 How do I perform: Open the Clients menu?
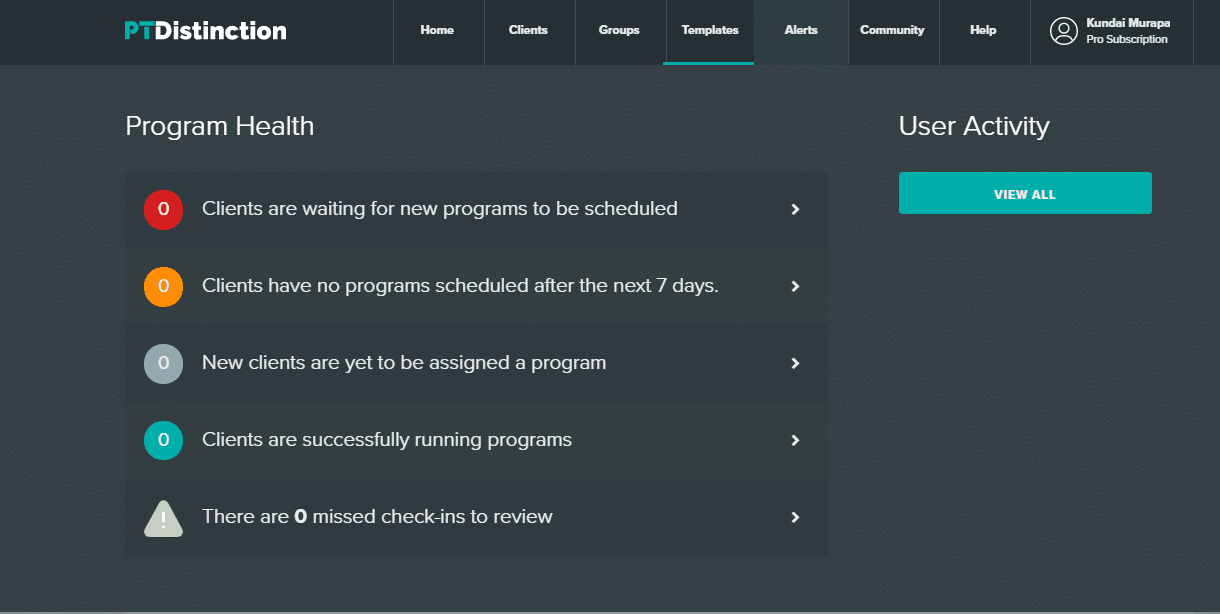coord(528,31)
